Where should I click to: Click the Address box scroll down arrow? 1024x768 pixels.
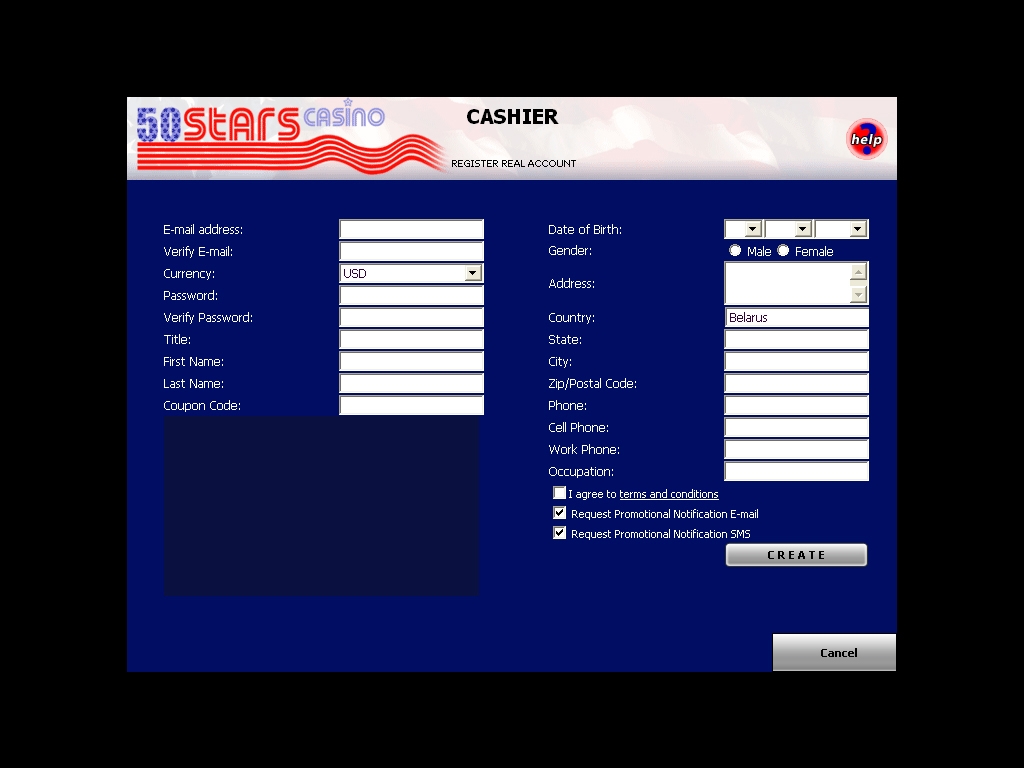click(x=858, y=294)
